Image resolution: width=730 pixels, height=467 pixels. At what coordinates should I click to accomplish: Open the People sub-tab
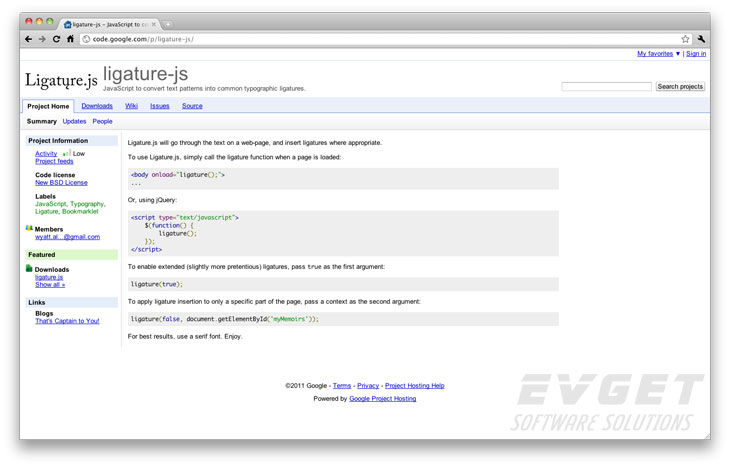(102, 121)
